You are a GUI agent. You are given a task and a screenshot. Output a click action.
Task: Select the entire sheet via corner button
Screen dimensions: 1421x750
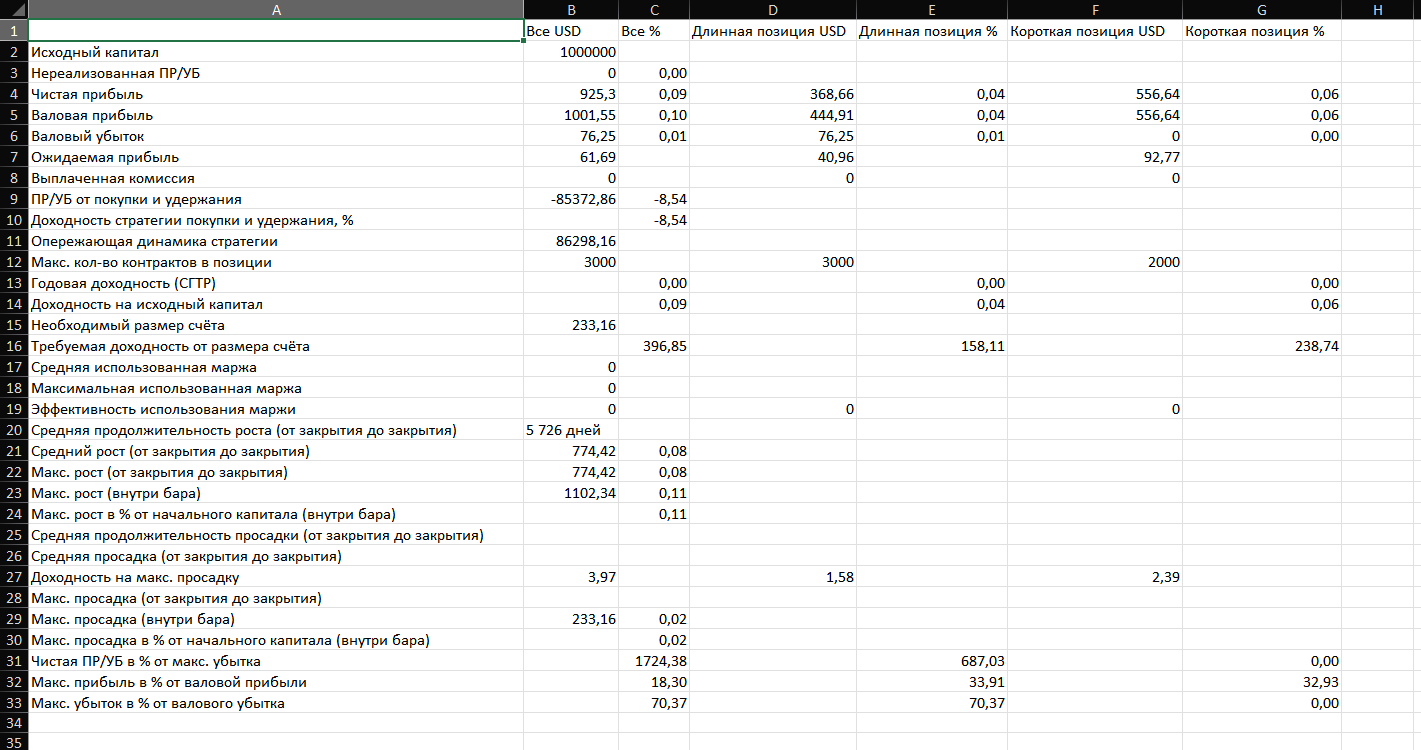tap(14, 9)
